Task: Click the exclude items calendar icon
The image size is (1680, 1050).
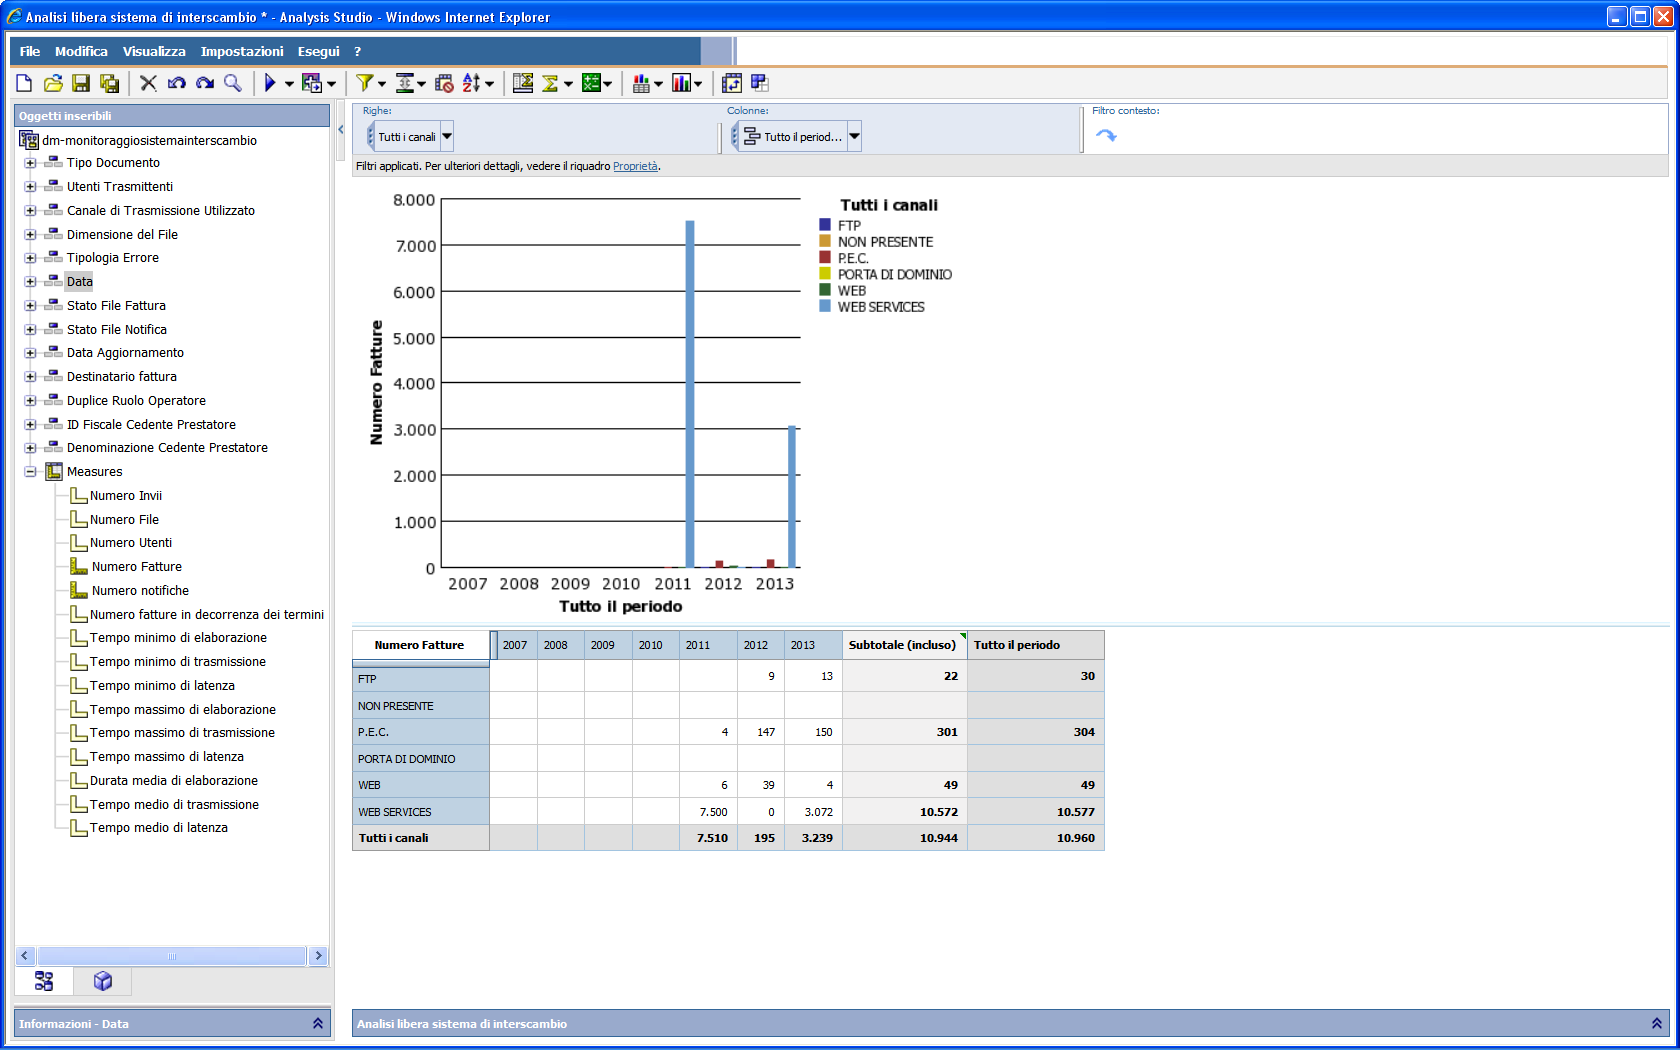Action: (444, 83)
